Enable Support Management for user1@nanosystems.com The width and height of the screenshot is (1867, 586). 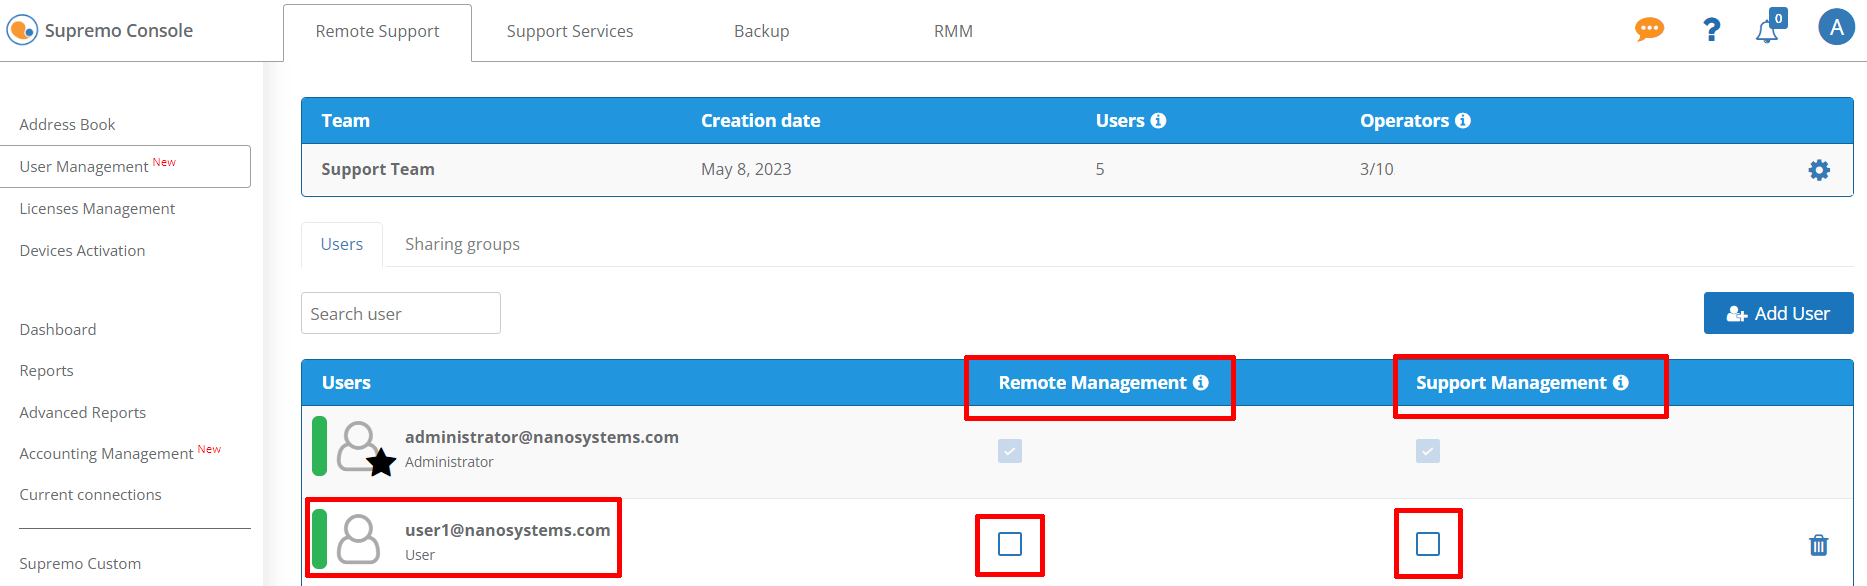point(1428,544)
